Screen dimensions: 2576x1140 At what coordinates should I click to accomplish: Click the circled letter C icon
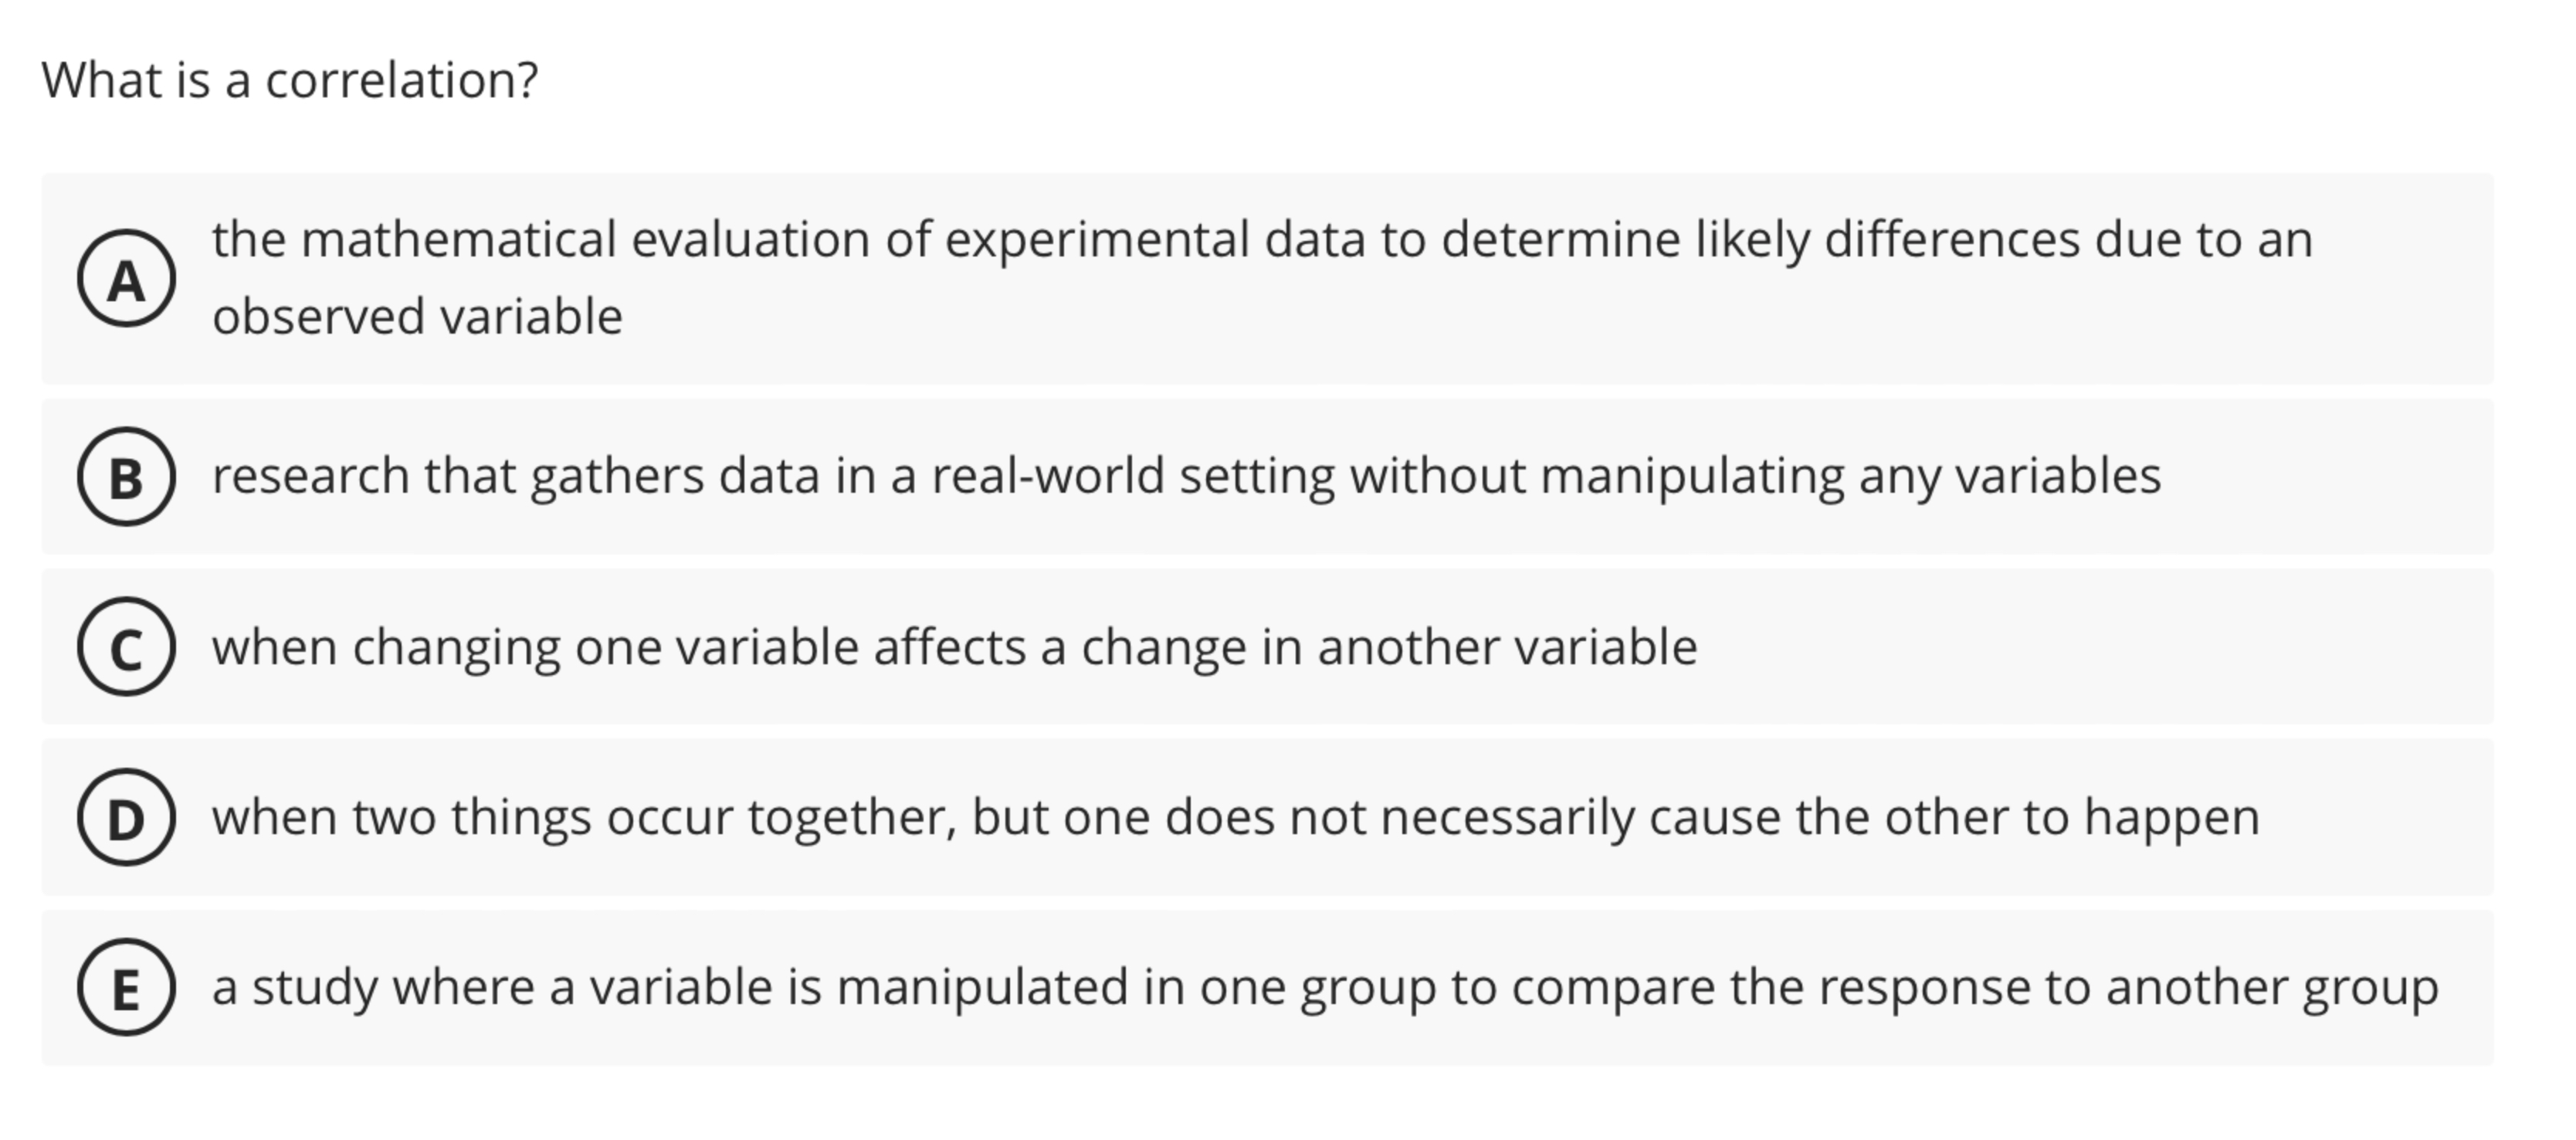(x=126, y=648)
